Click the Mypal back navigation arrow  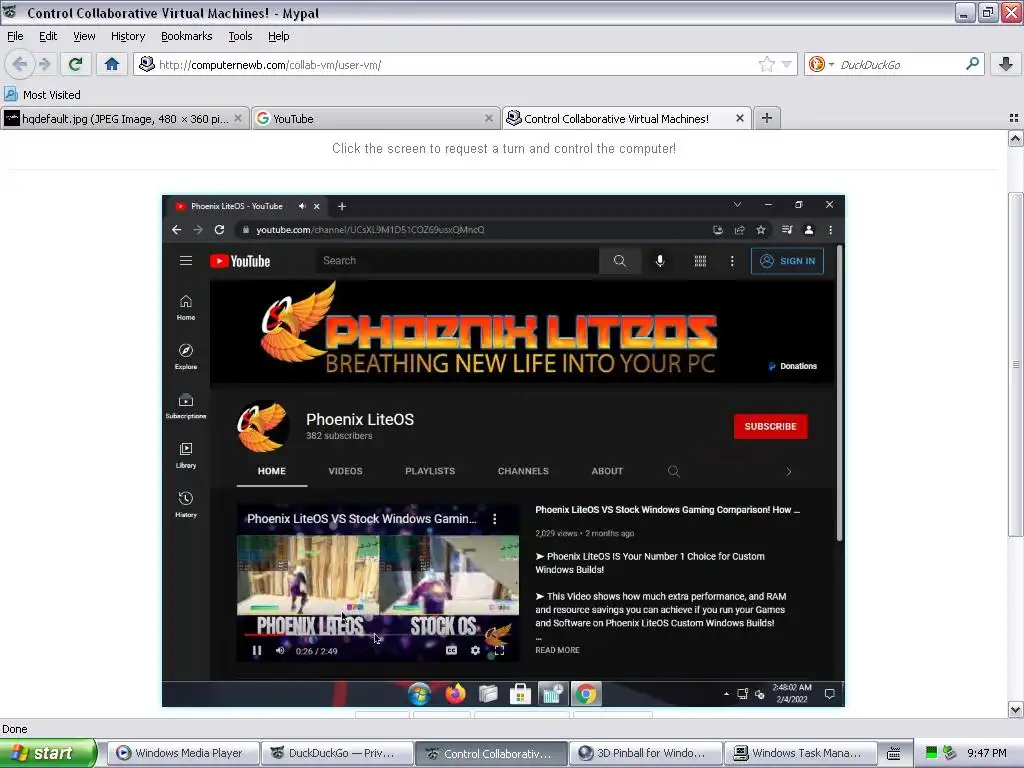[20, 64]
